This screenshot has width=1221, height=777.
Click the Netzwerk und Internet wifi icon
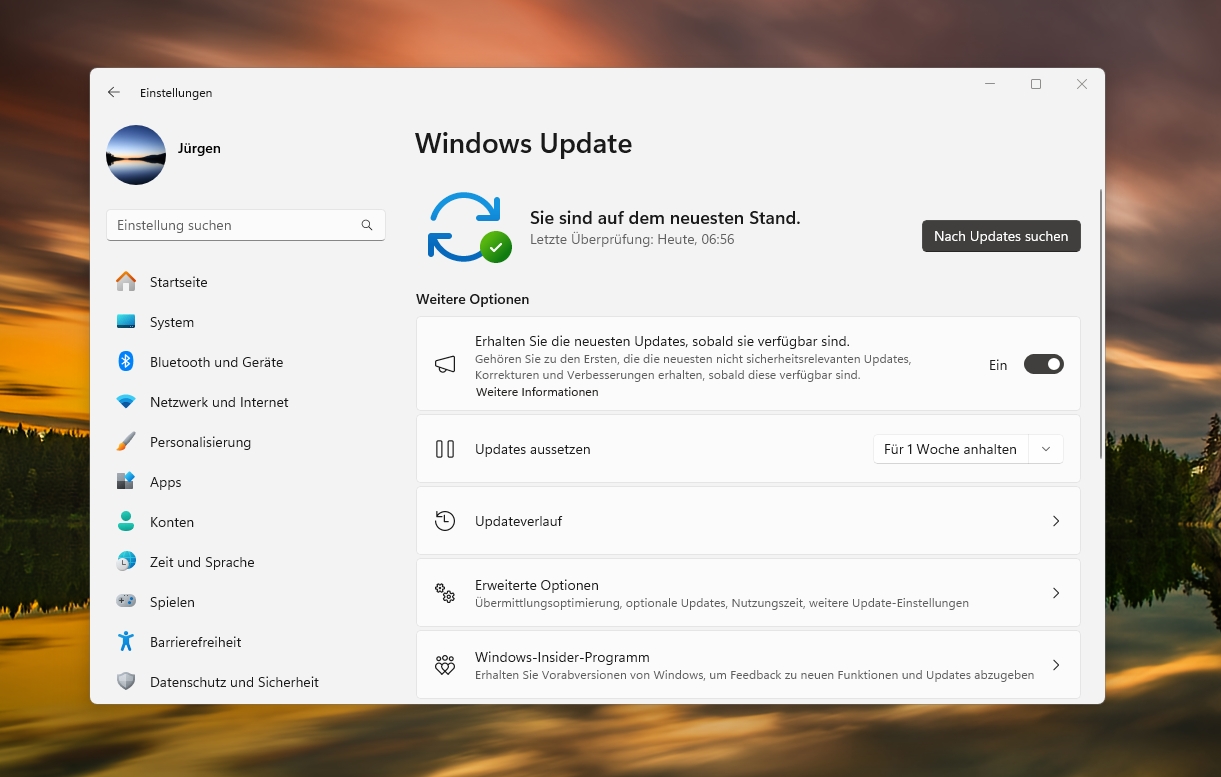(126, 402)
